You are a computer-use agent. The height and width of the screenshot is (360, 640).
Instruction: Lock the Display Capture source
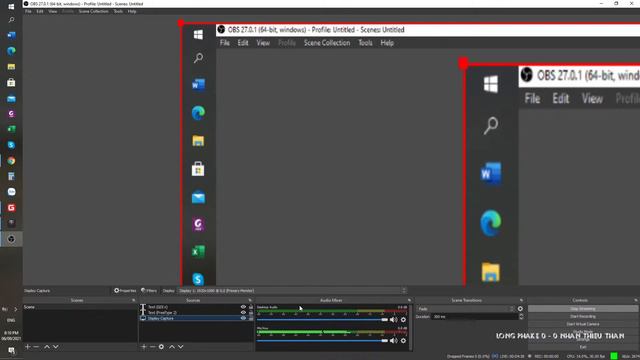point(251,318)
